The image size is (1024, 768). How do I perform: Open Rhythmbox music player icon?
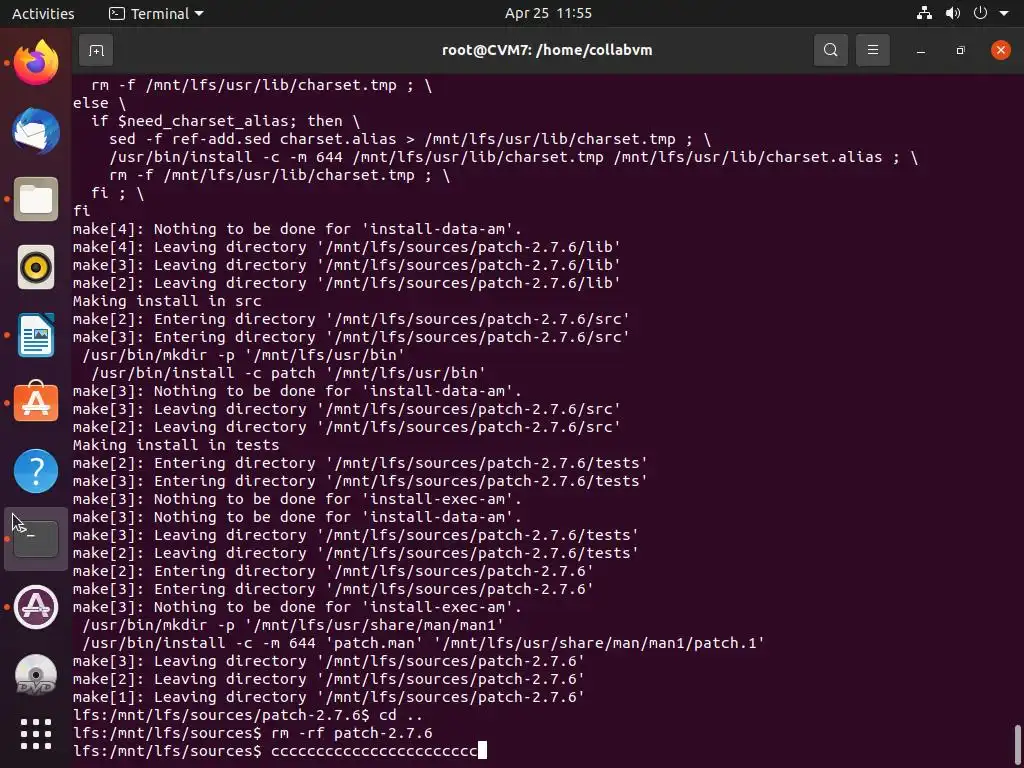coord(36,267)
